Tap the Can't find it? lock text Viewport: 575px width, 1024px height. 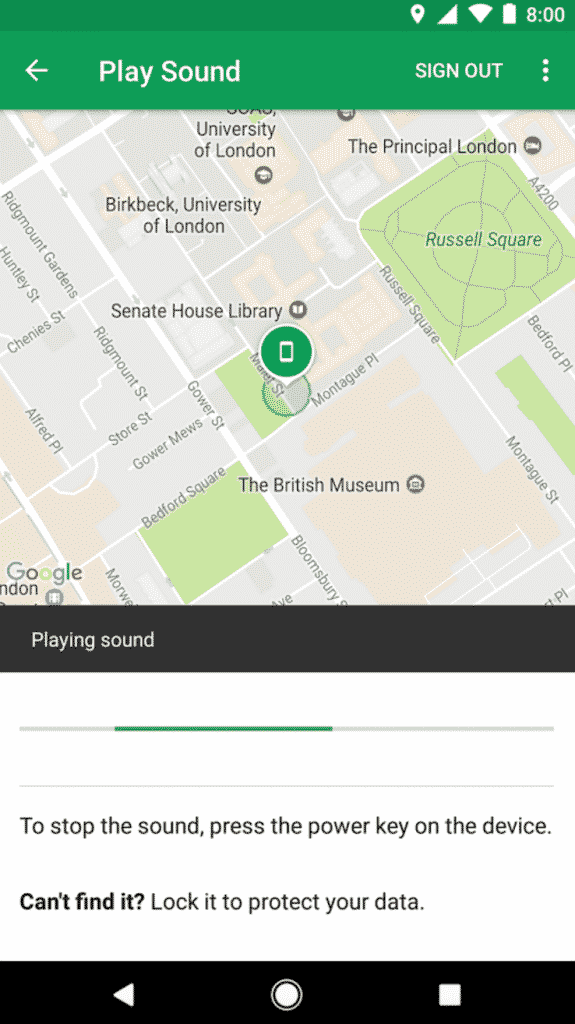(222, 902)
